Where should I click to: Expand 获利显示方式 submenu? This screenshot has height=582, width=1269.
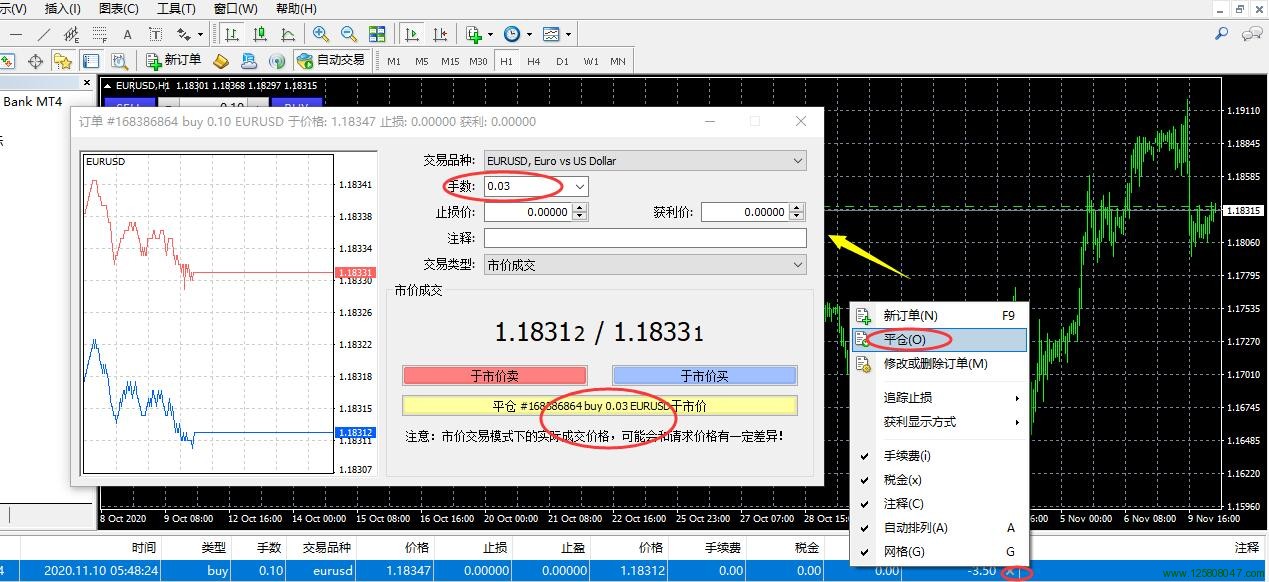coord(939,422)
